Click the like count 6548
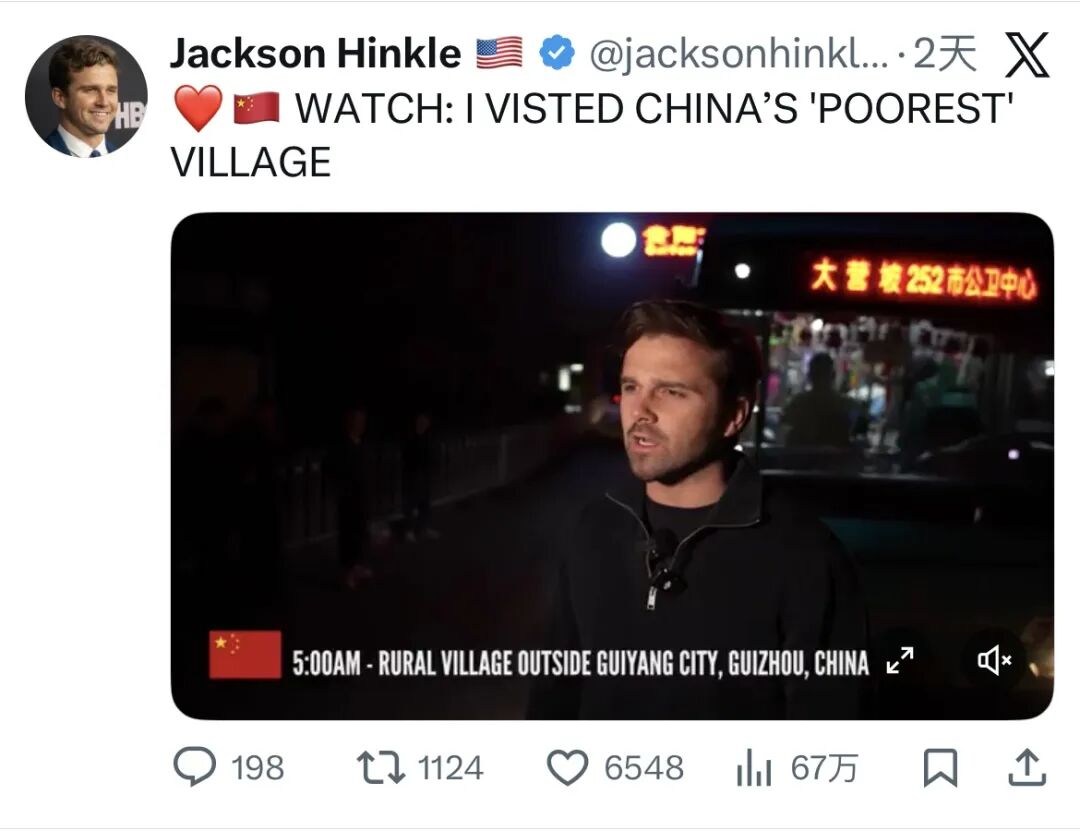This screenshot has width=1080, height=831. [x=644, y=768]
